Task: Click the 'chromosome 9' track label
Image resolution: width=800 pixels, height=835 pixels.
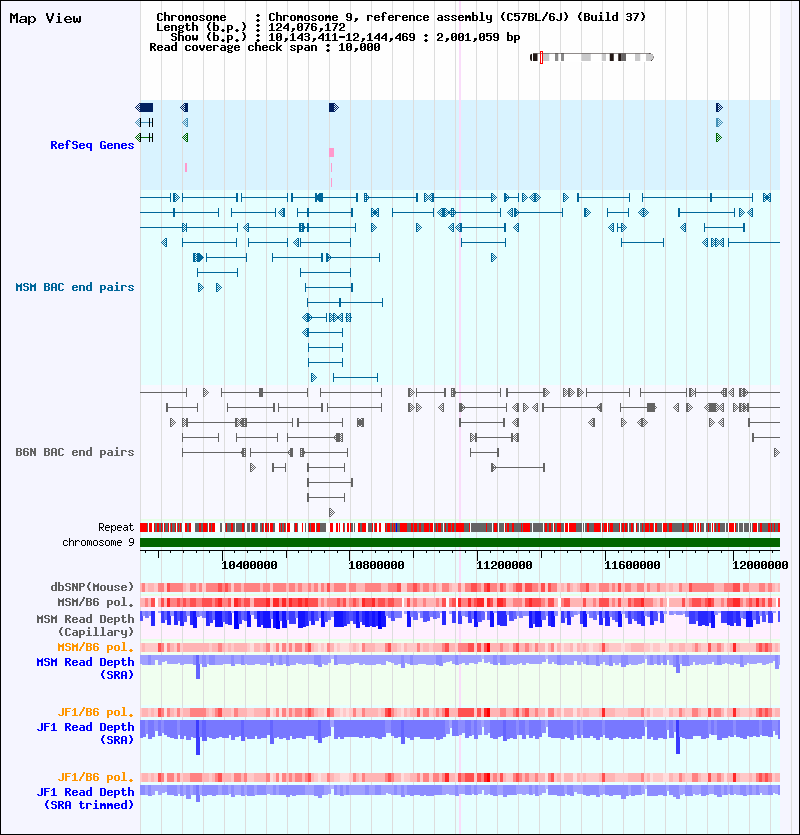Action: [x=98, y=542]
